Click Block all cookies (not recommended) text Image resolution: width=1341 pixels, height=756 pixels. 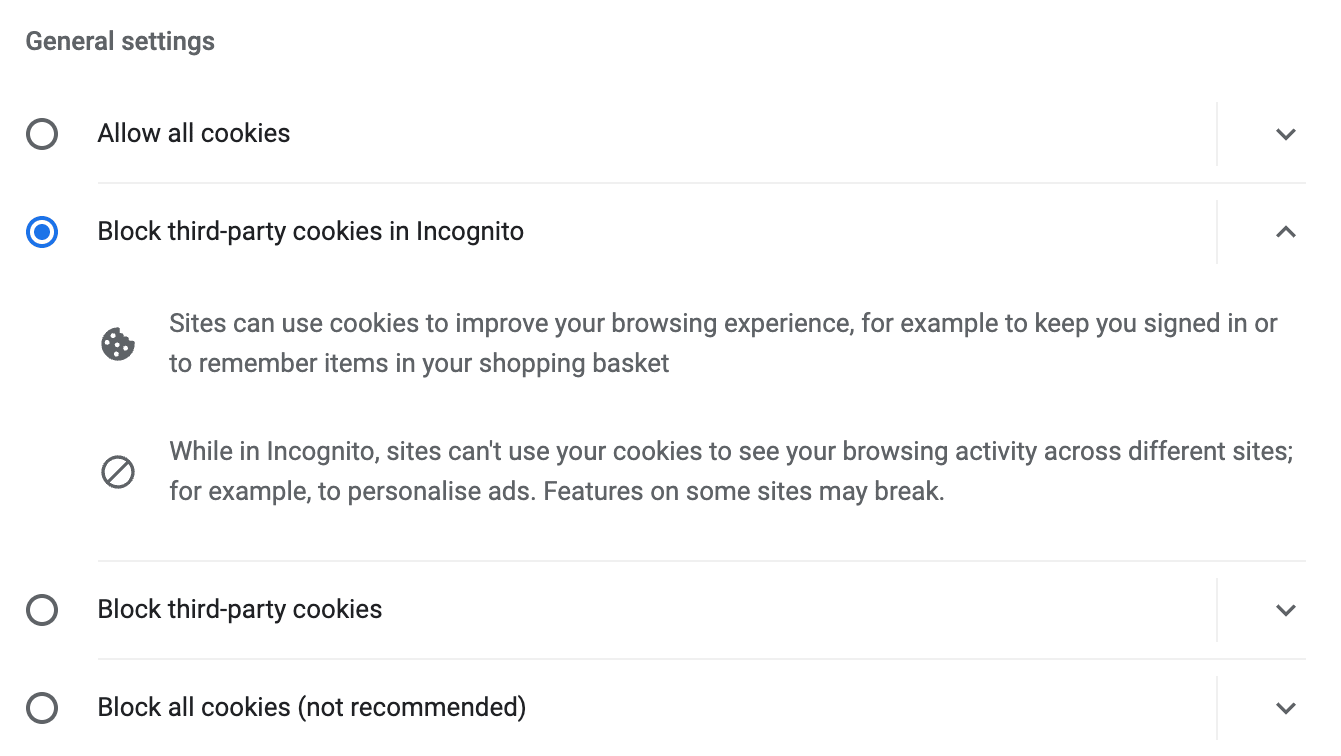point(310,707)
